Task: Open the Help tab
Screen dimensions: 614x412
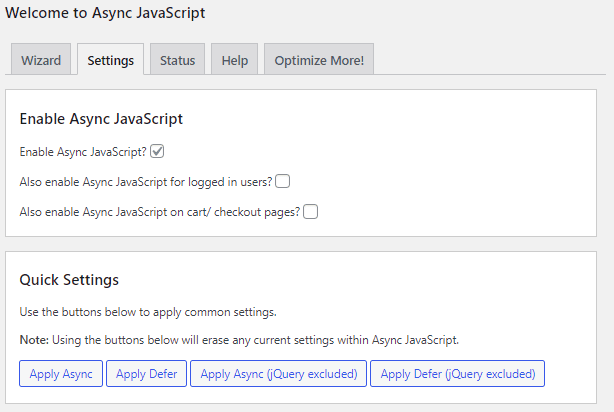Action: point(235,59)
